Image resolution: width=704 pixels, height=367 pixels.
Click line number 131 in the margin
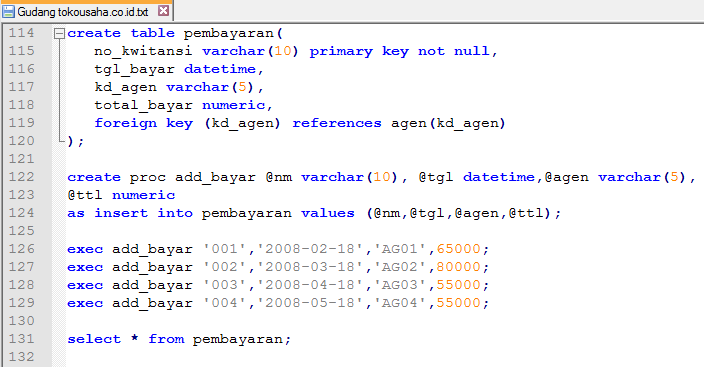tap(22, 338)
